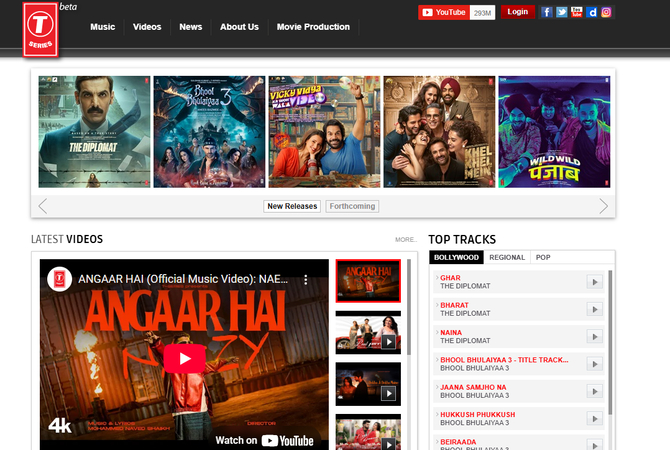The height and width of the screenshot is (450, 670).
Task: Click the YouTube subscribe button
Action: coord(444,12)
